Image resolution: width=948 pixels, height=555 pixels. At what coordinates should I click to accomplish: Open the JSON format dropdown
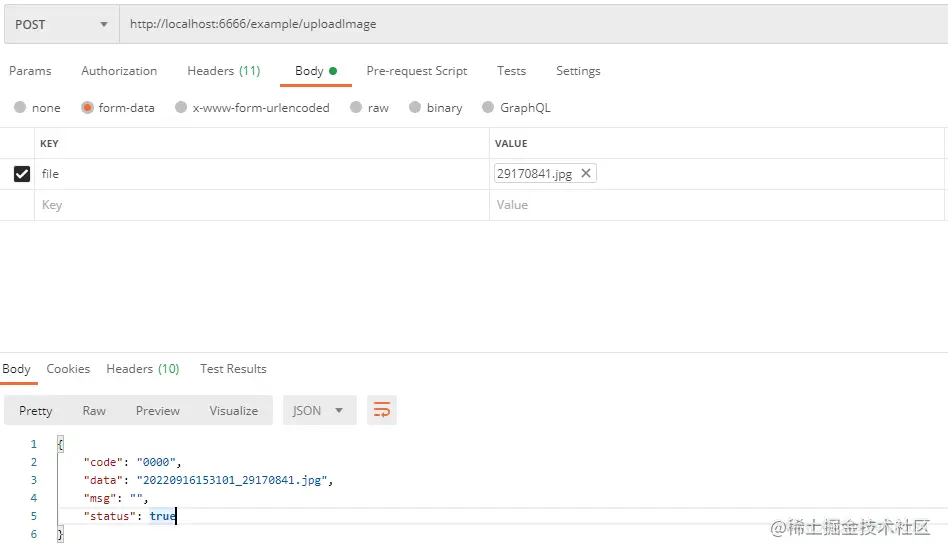(x=319, y=411)
